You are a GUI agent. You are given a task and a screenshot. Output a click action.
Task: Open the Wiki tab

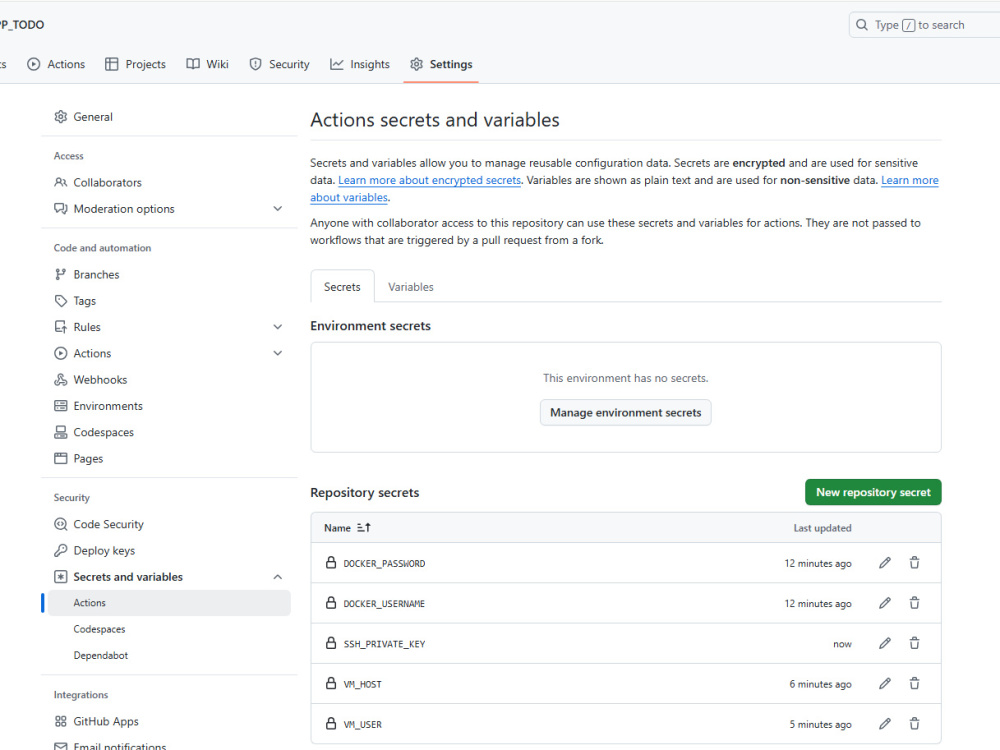(x=207, y=64)
